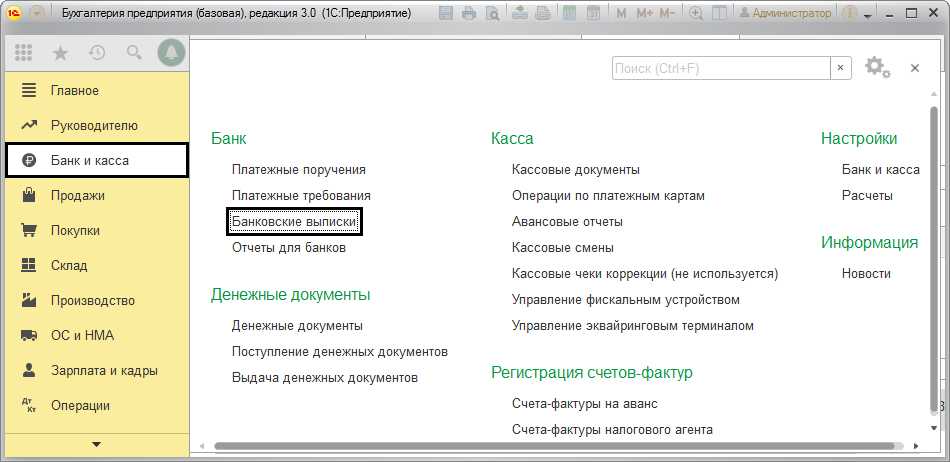Open Favorites star icon
The width and height of the screenshot is (950, 462).
click(60, 53)
